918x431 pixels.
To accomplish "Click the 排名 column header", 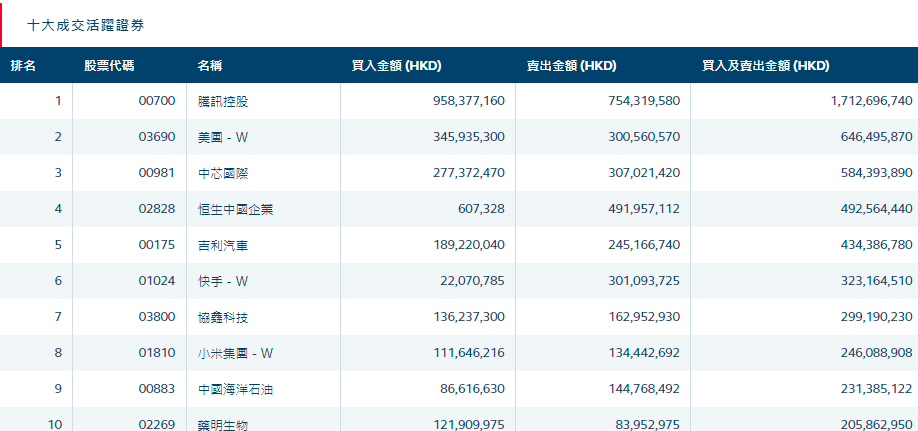I will click(x=23, y=66).
